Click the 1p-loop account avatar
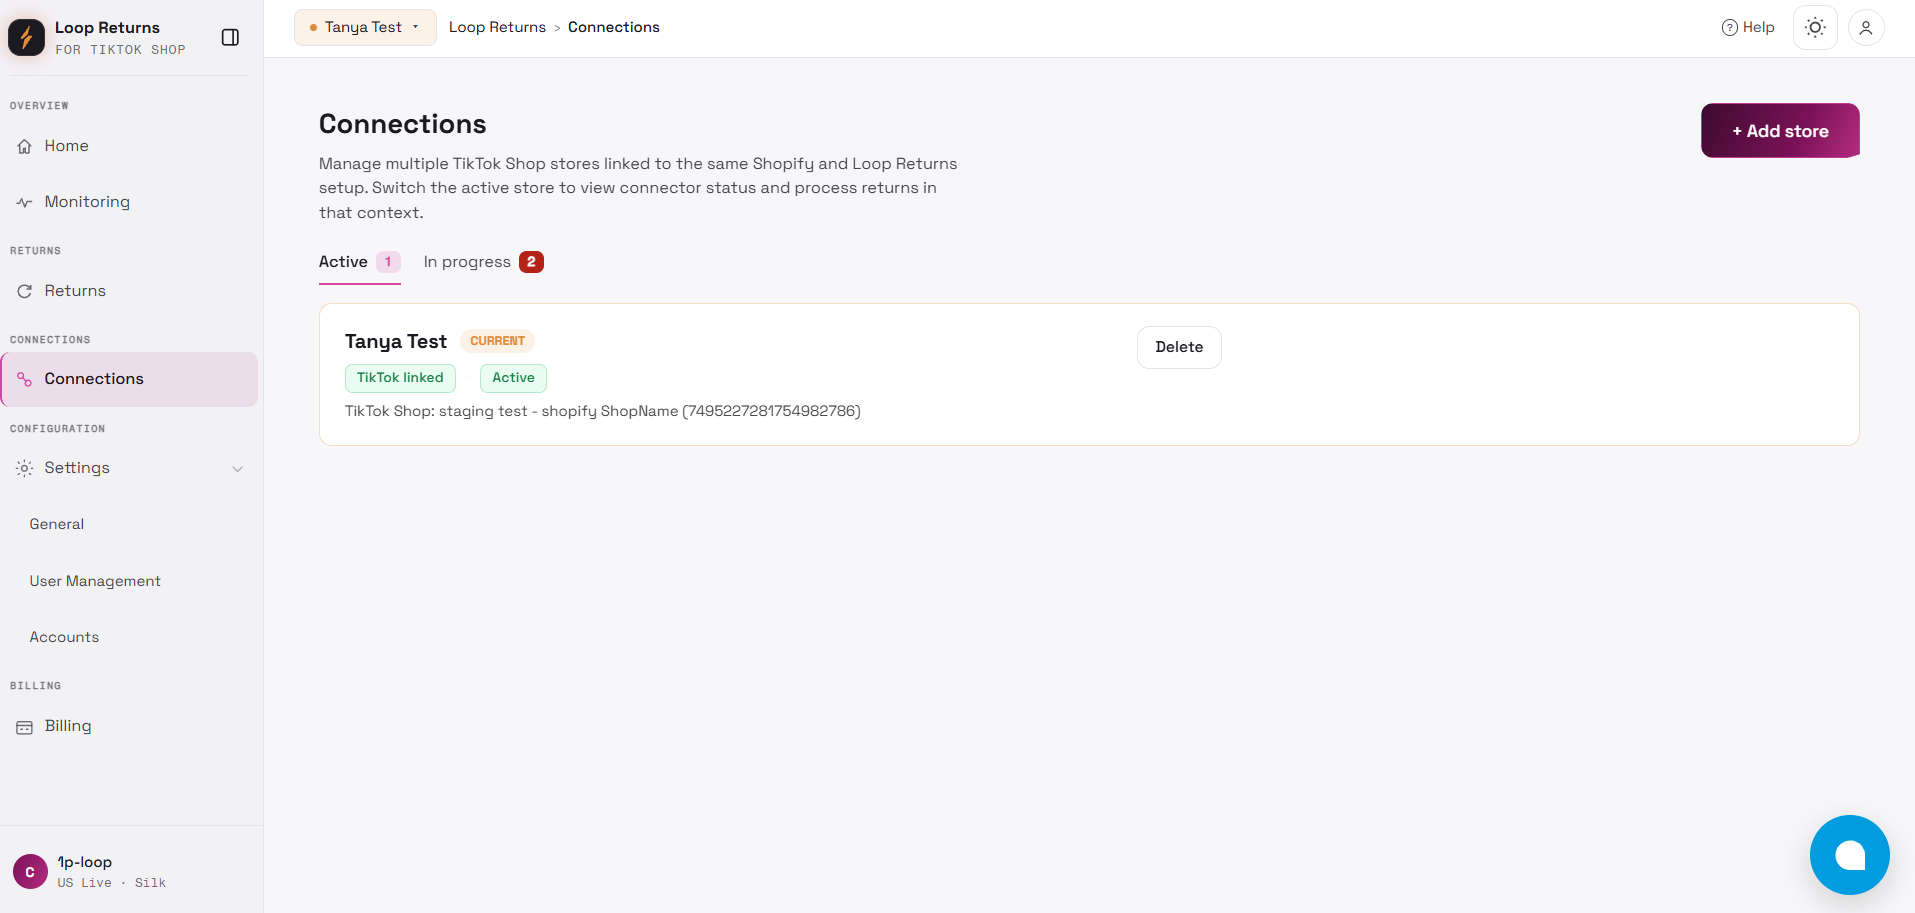This screenshot has width=1915, height=913. coord(30,871)
